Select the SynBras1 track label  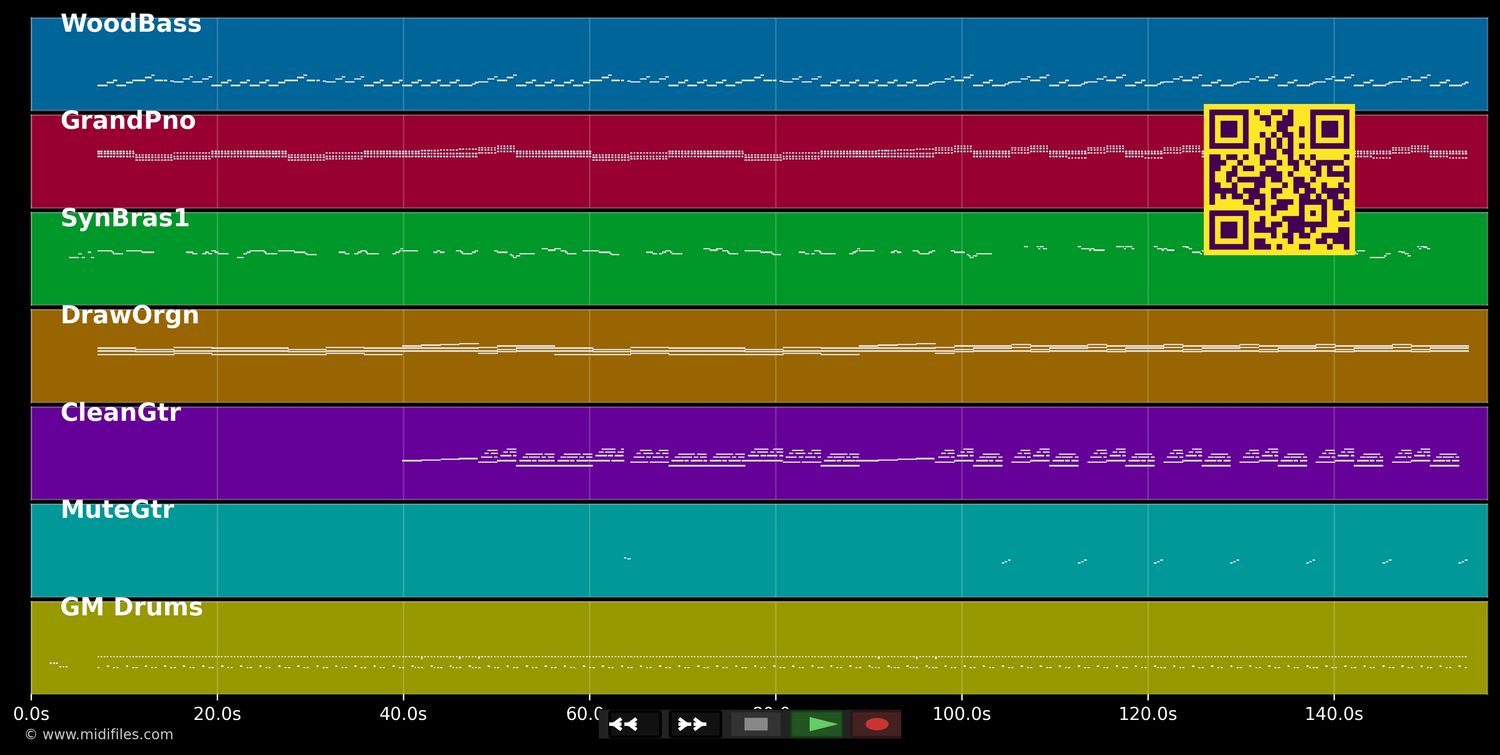pos(125,219)
